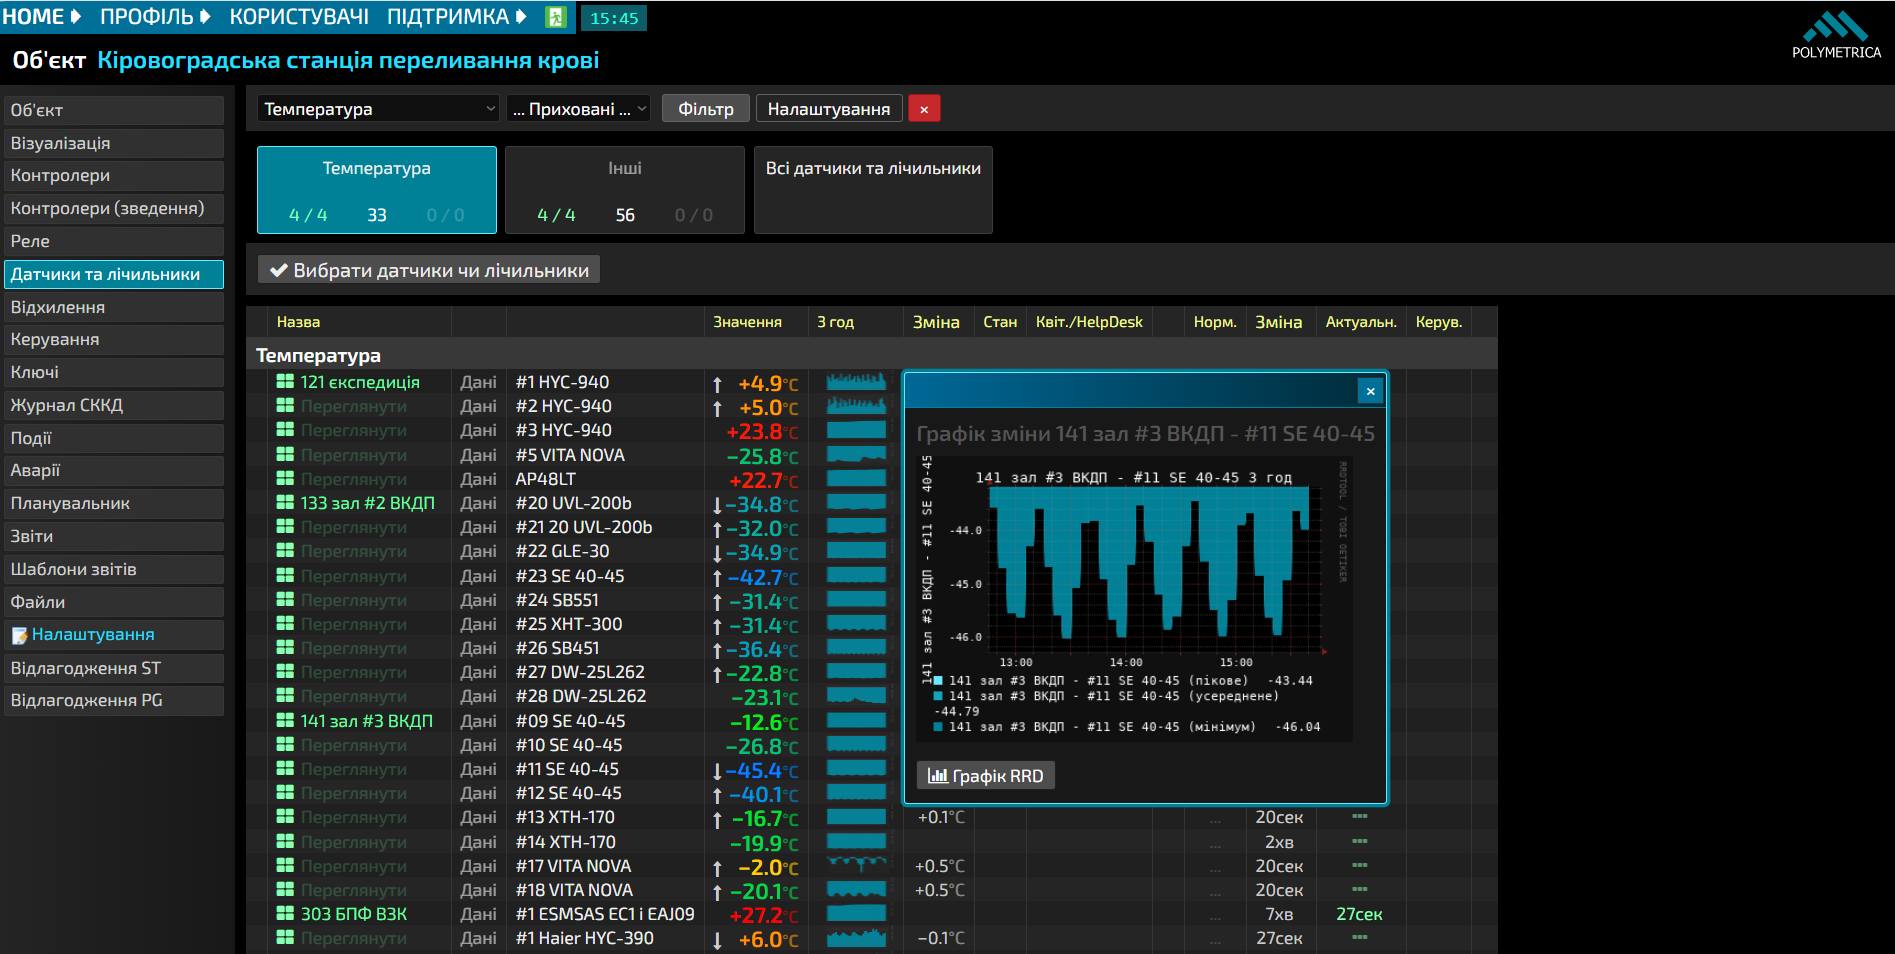Click the Фільтр button

coord(706,109)
